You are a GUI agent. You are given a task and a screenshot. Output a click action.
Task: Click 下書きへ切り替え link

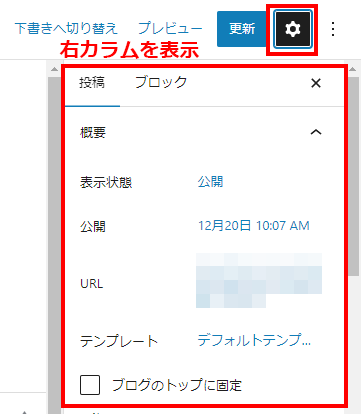click(66, 28)
